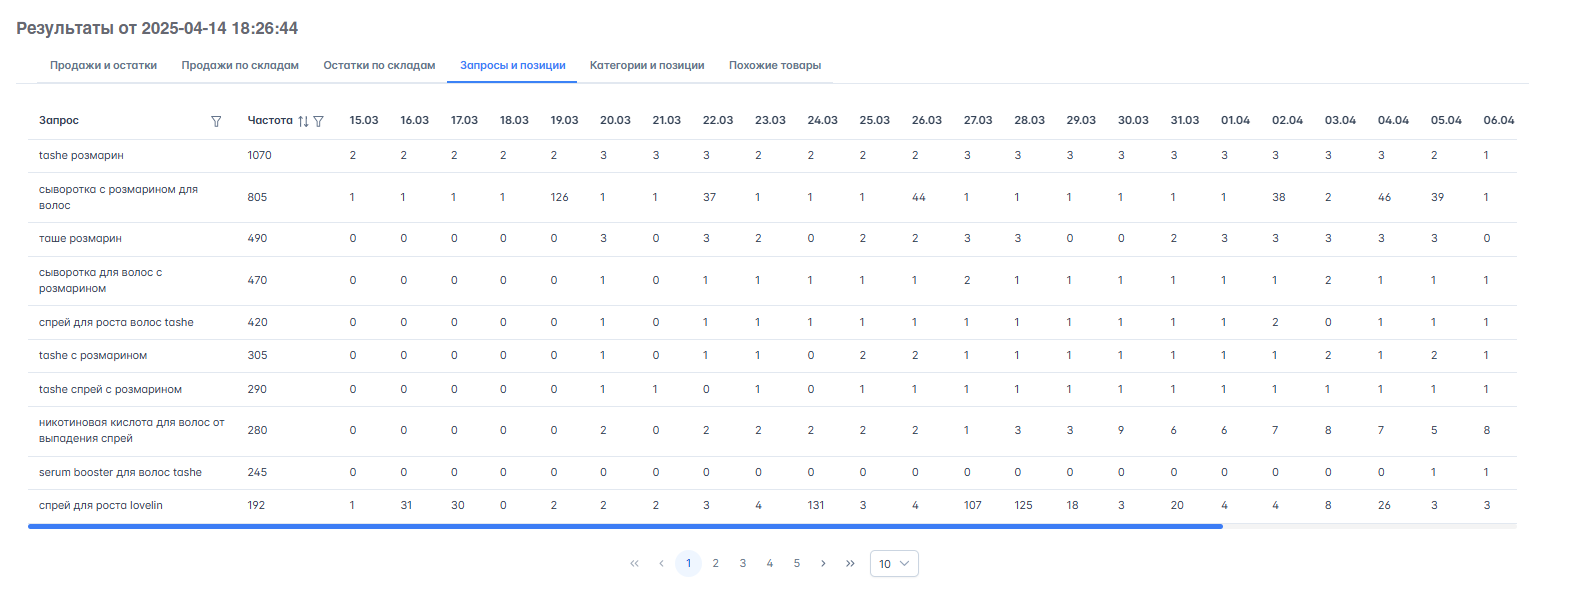Switch to the Категории и позиции tab
This screenshot has width=1596, height=598.
click(647, 65)
